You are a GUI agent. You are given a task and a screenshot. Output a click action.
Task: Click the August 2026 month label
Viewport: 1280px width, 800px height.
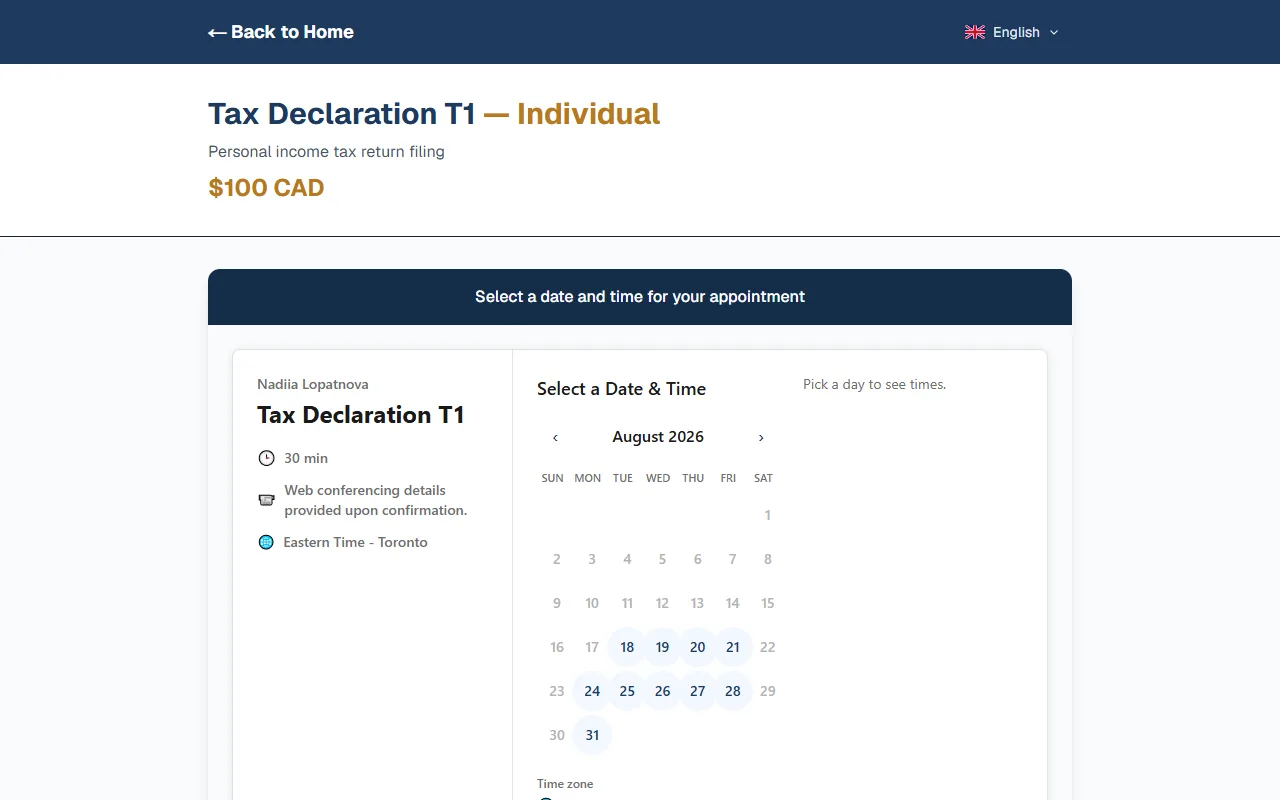658,437
